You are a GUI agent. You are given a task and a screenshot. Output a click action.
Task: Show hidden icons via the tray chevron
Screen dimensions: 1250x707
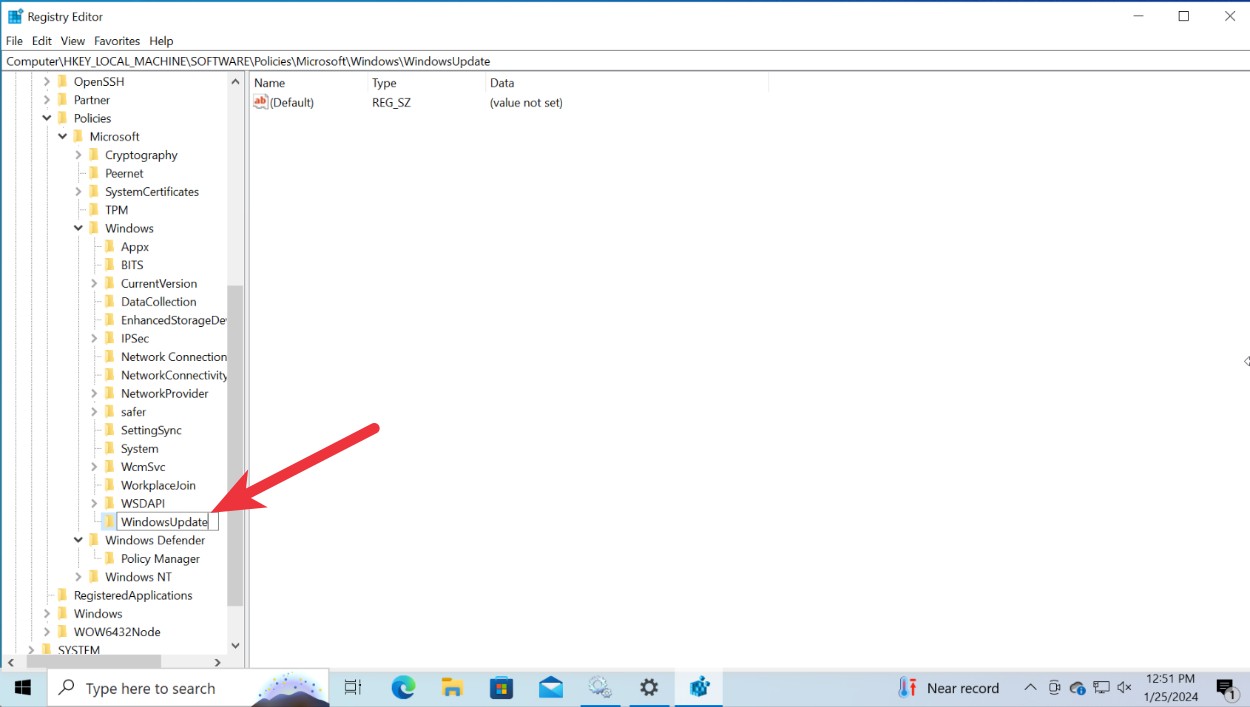[1030, 688]
